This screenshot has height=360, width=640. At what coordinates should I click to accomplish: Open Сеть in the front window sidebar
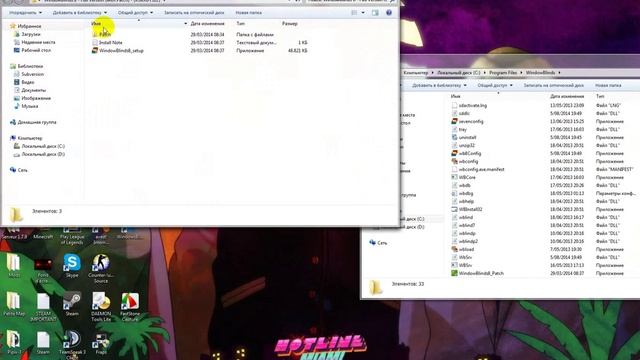(x=22, y=170)
